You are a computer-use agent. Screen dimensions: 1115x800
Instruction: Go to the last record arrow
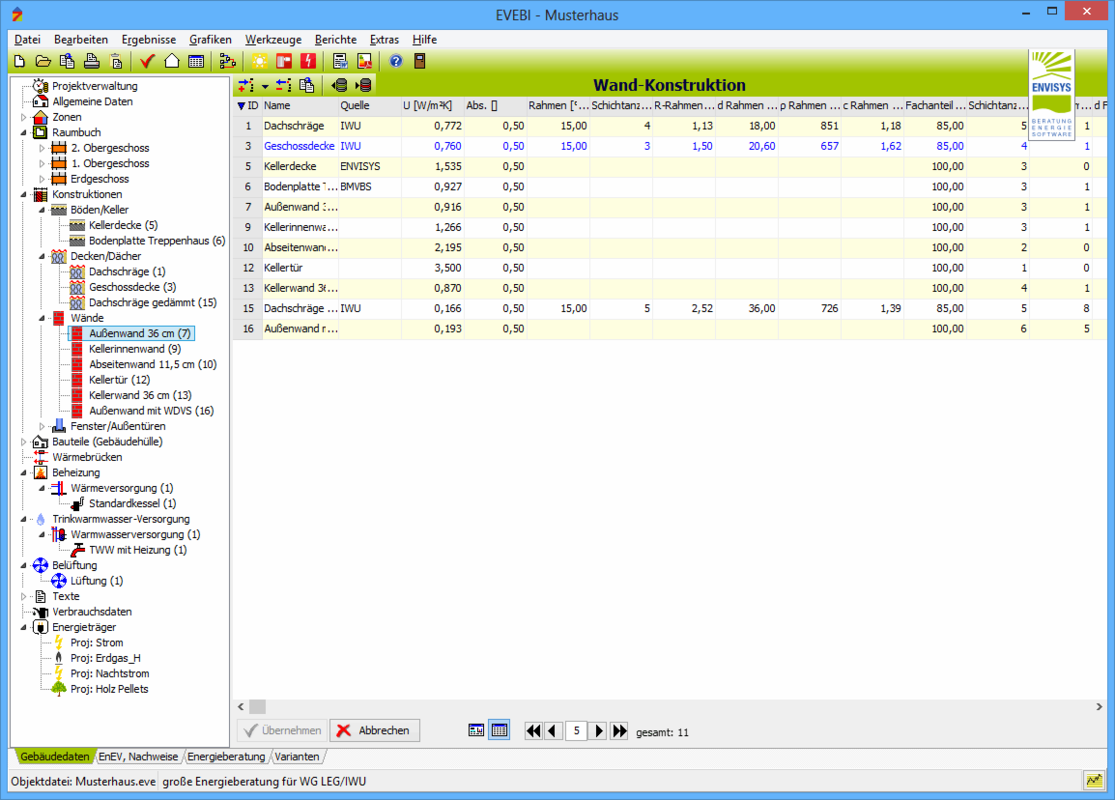coord(619,731)
